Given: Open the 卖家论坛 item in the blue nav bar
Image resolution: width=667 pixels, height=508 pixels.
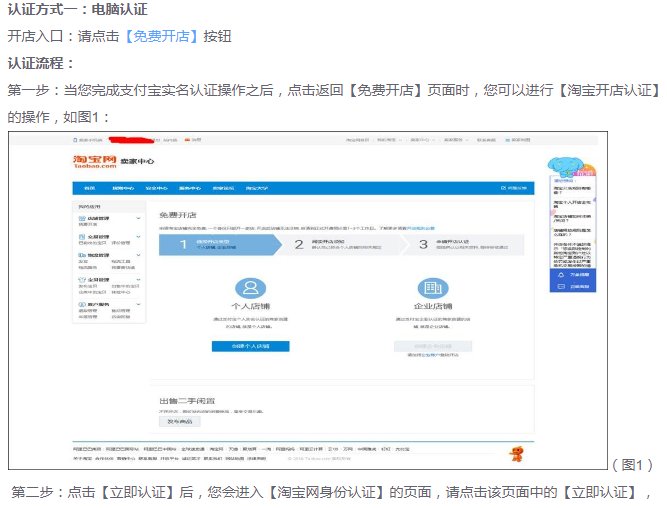Looking at the screenshot, I should (224, 188).
